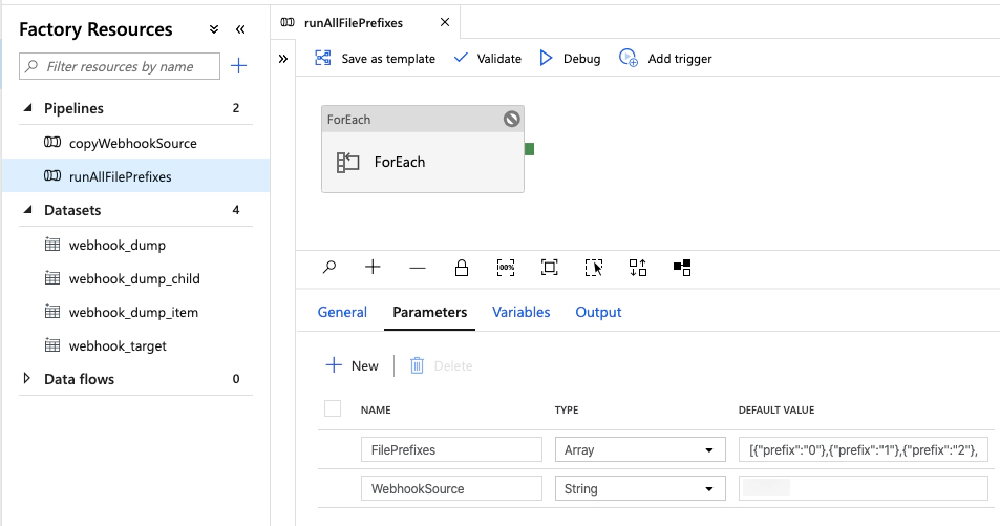
Task: Open the webhook_dump_child dataset
Action: tap(134, 279)
